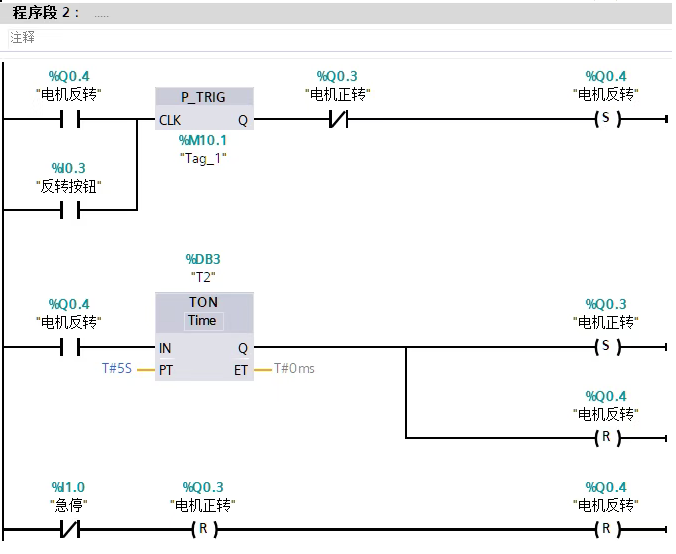This screenshot has height=554, width=676.
Task: Select the 反转按钮 %I0.3 contact
Action: point(70,211)
